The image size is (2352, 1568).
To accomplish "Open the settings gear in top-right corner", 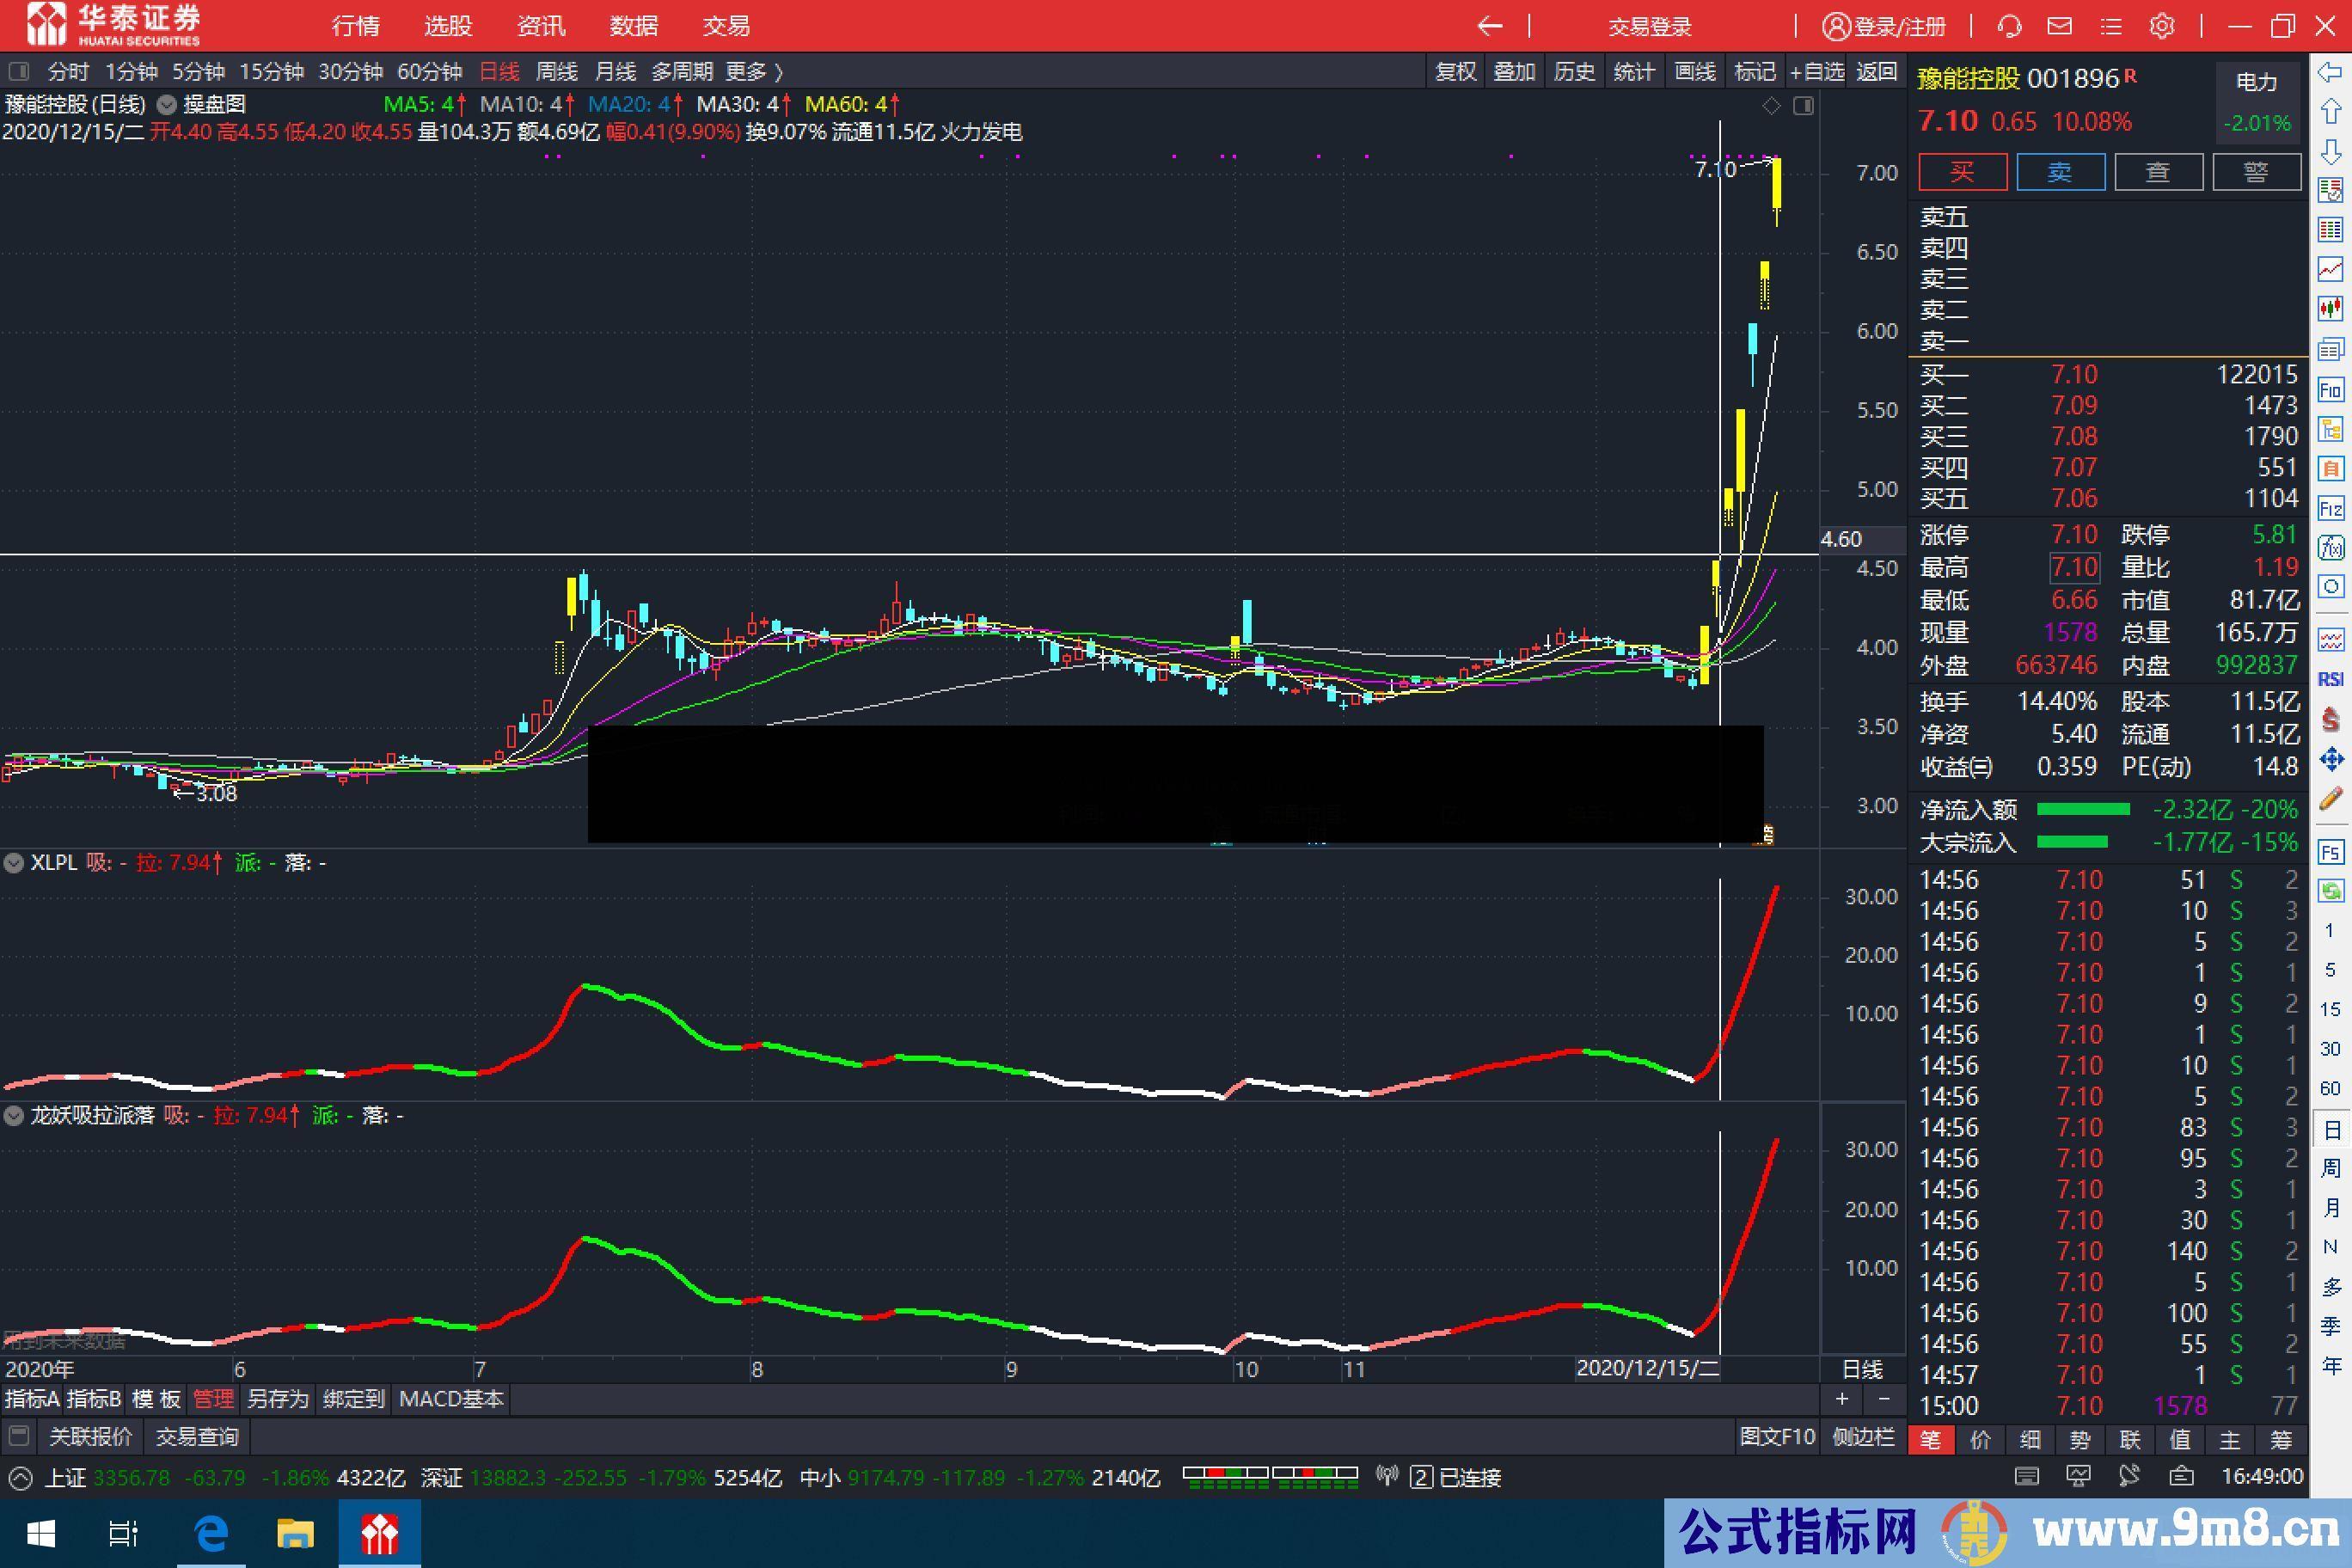I will pyautogui.click(x=2162, y=26).
